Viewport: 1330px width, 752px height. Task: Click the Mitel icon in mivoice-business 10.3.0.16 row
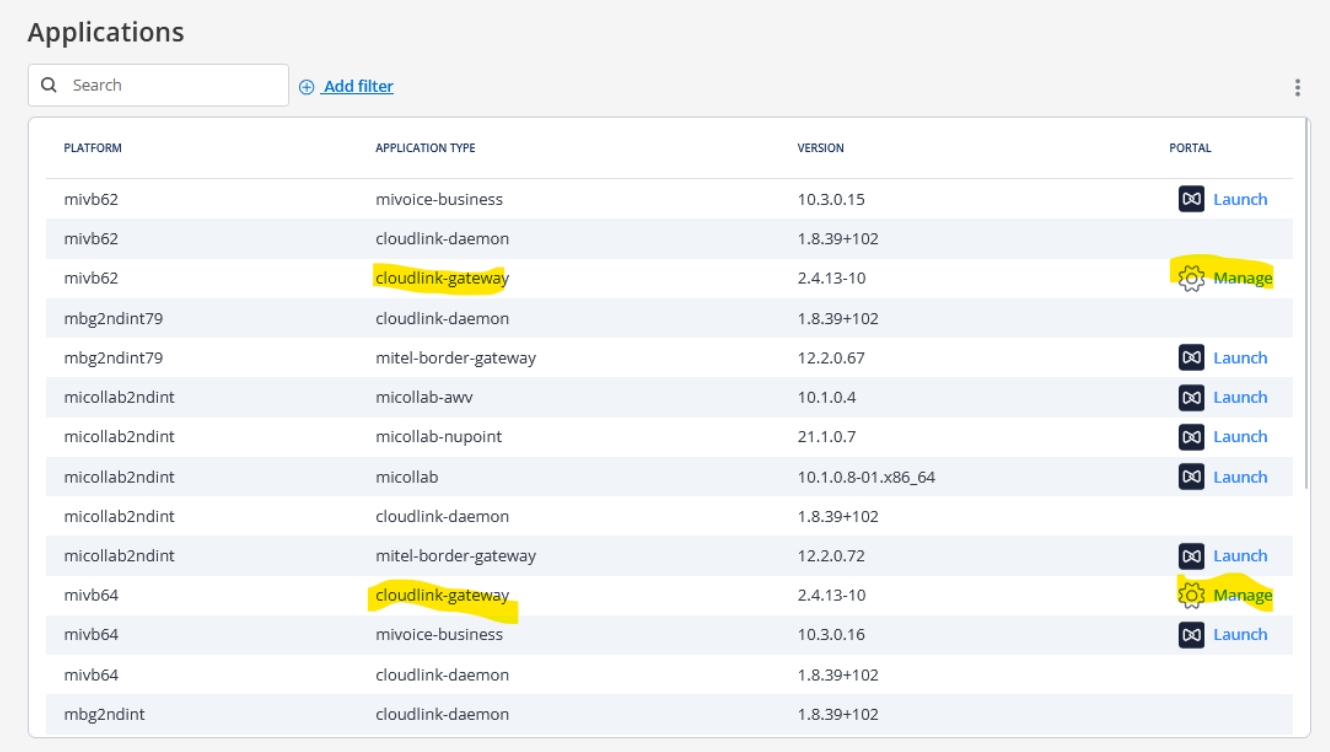point(1191,634)
